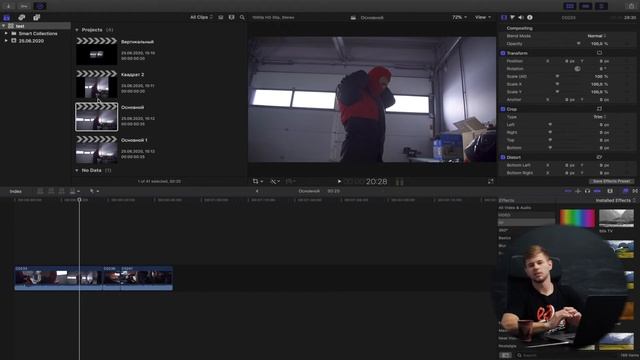
Task: Open the 72% viewer zoom dropdown
Action: (459, 18)
